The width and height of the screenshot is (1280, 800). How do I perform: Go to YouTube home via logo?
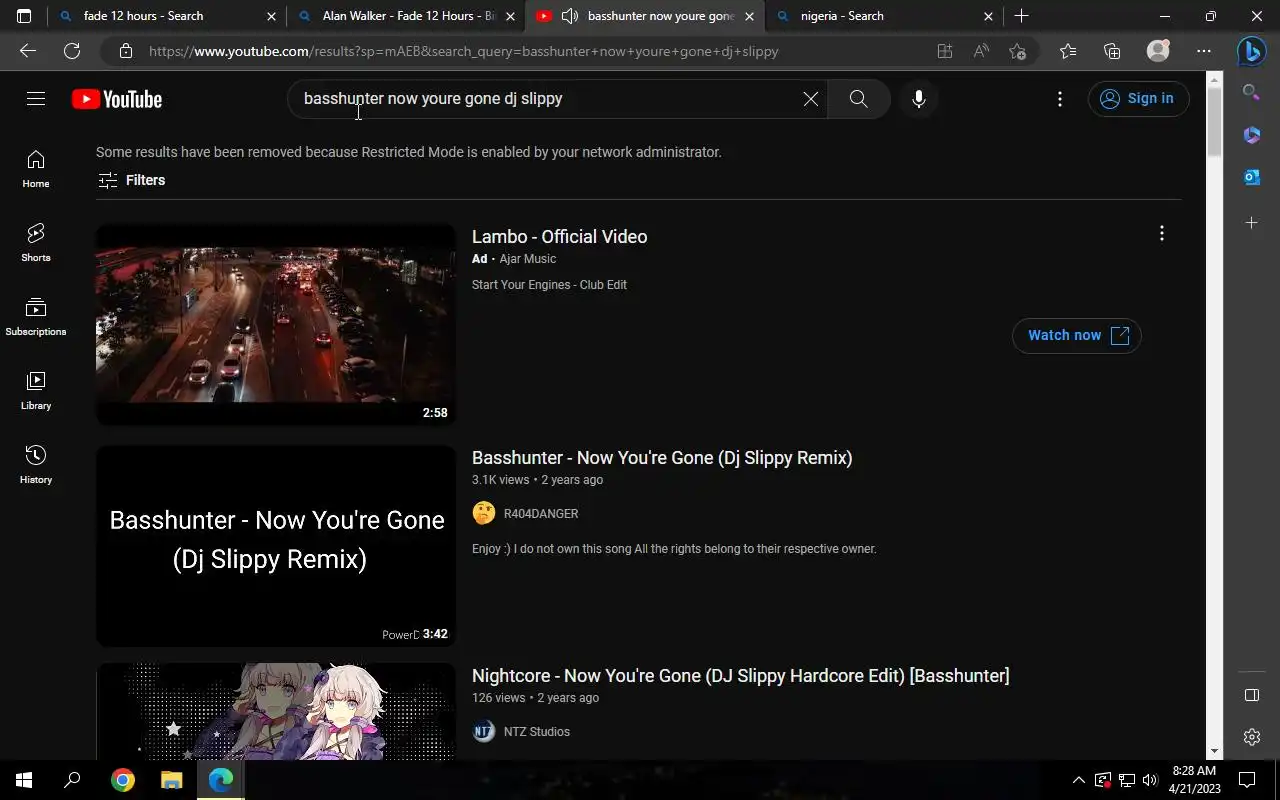[117, 99]
